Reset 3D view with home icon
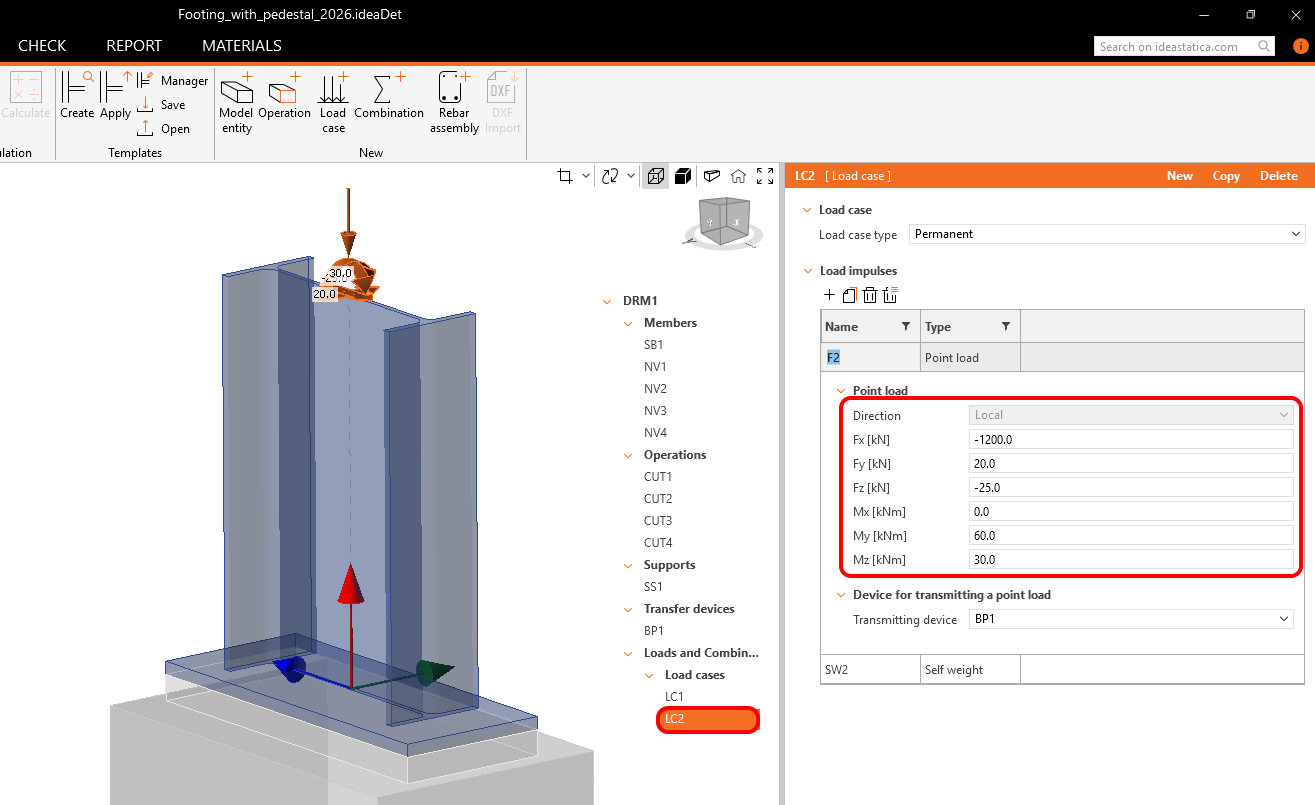This screenshot has width=1315, height=805. click(x=738, y=177)
